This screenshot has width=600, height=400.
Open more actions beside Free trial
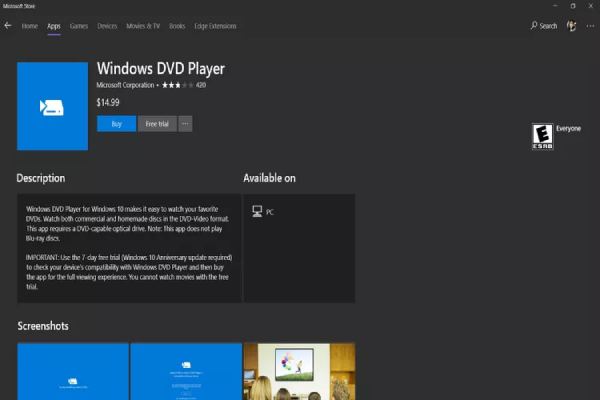point(185,124)
